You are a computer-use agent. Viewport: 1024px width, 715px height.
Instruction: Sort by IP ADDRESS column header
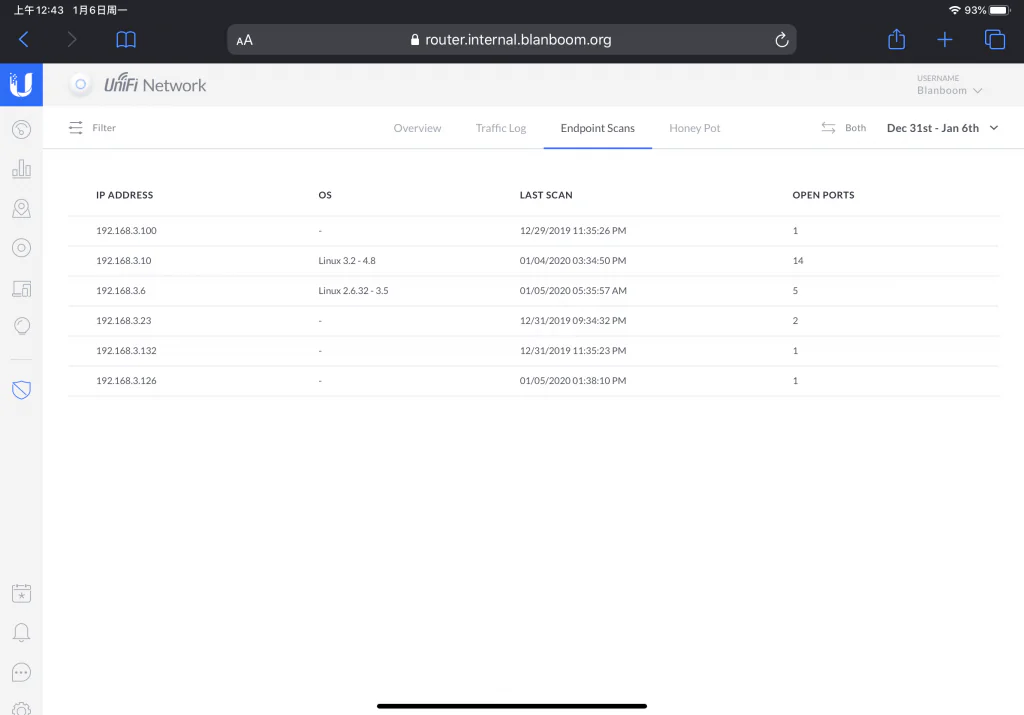(x=124, y=195)
